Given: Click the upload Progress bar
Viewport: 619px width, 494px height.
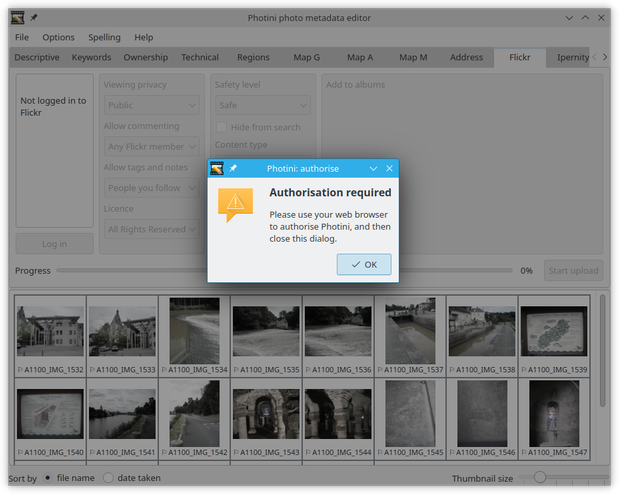Looking at the screenshot, I should tap(284, 270).
